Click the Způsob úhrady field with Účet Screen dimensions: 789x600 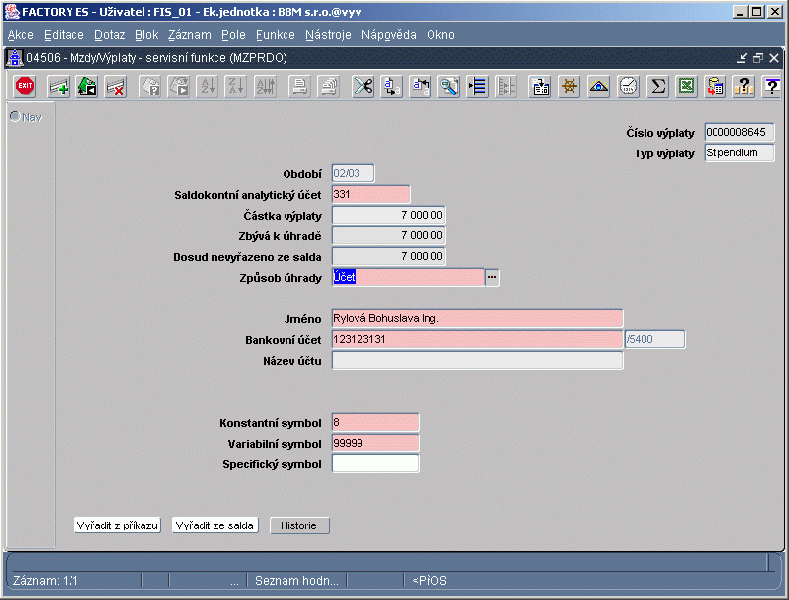408,277
